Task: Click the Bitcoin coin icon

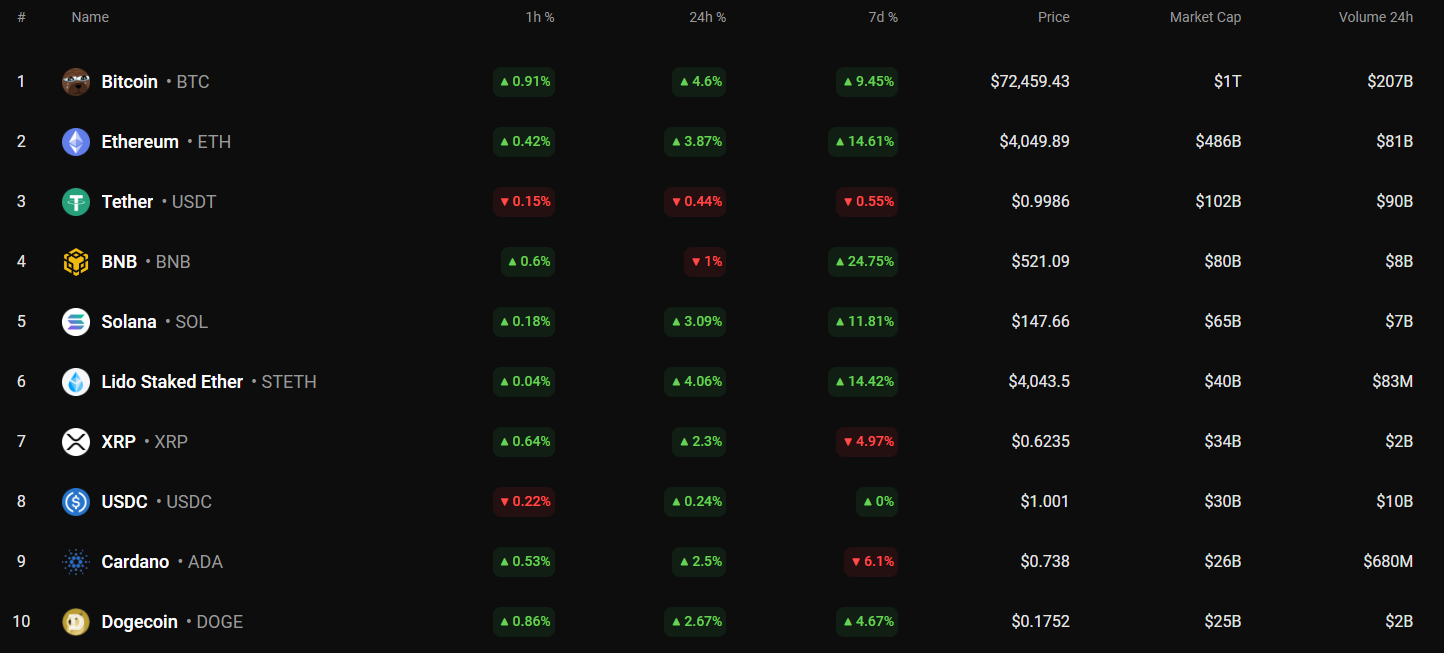Action: point(76,82)
